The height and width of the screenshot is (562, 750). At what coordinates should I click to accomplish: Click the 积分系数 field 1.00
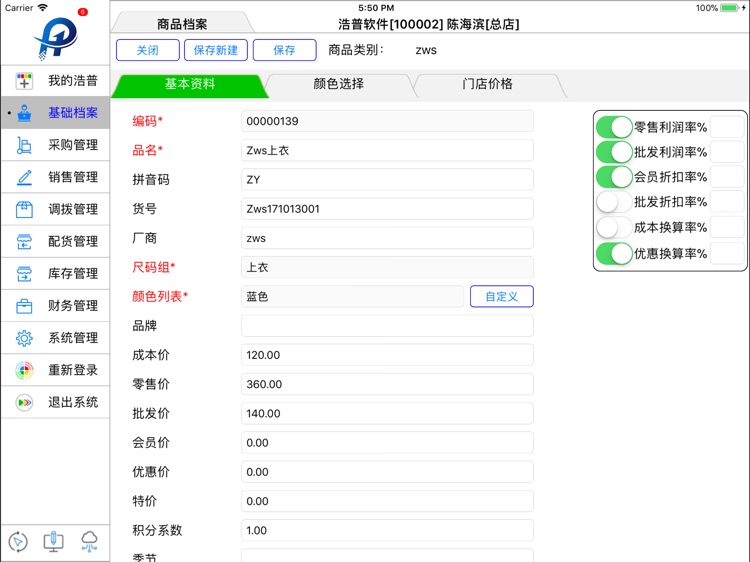[x=387, y=530]
